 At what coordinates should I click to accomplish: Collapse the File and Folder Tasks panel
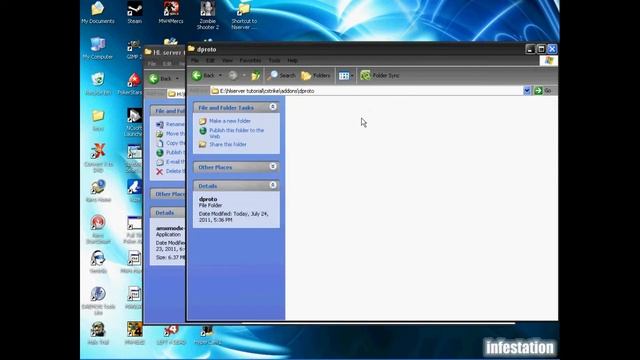[273, 107]
